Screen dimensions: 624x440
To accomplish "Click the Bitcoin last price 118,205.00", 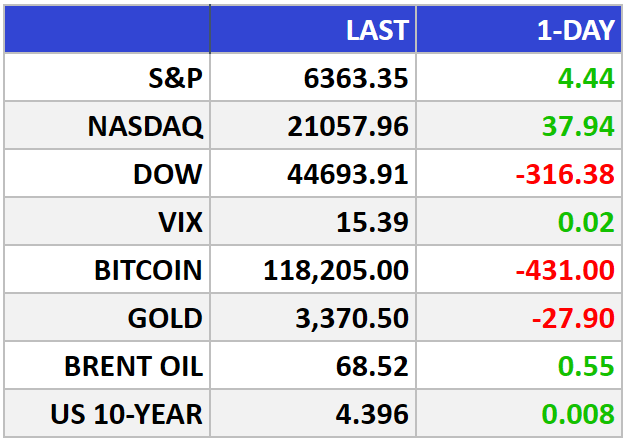I will (336, 271).
